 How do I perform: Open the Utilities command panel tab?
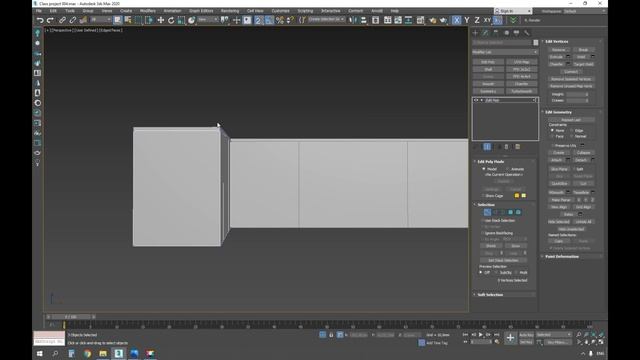click(x=527, y=33)
